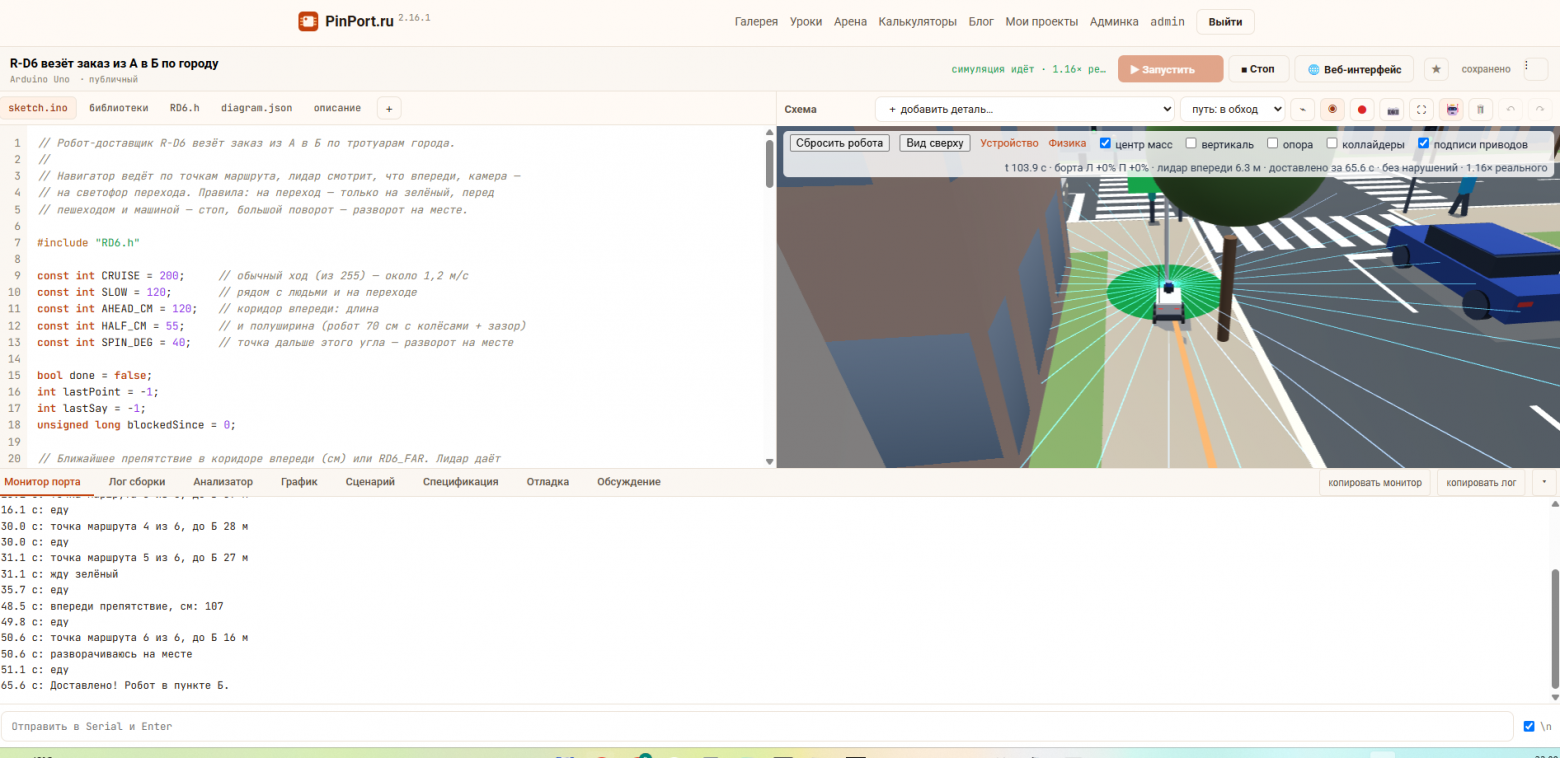Viewport: 1560px width, 758px height.
Task: Click the Serial input field
Action: [756, 726]
